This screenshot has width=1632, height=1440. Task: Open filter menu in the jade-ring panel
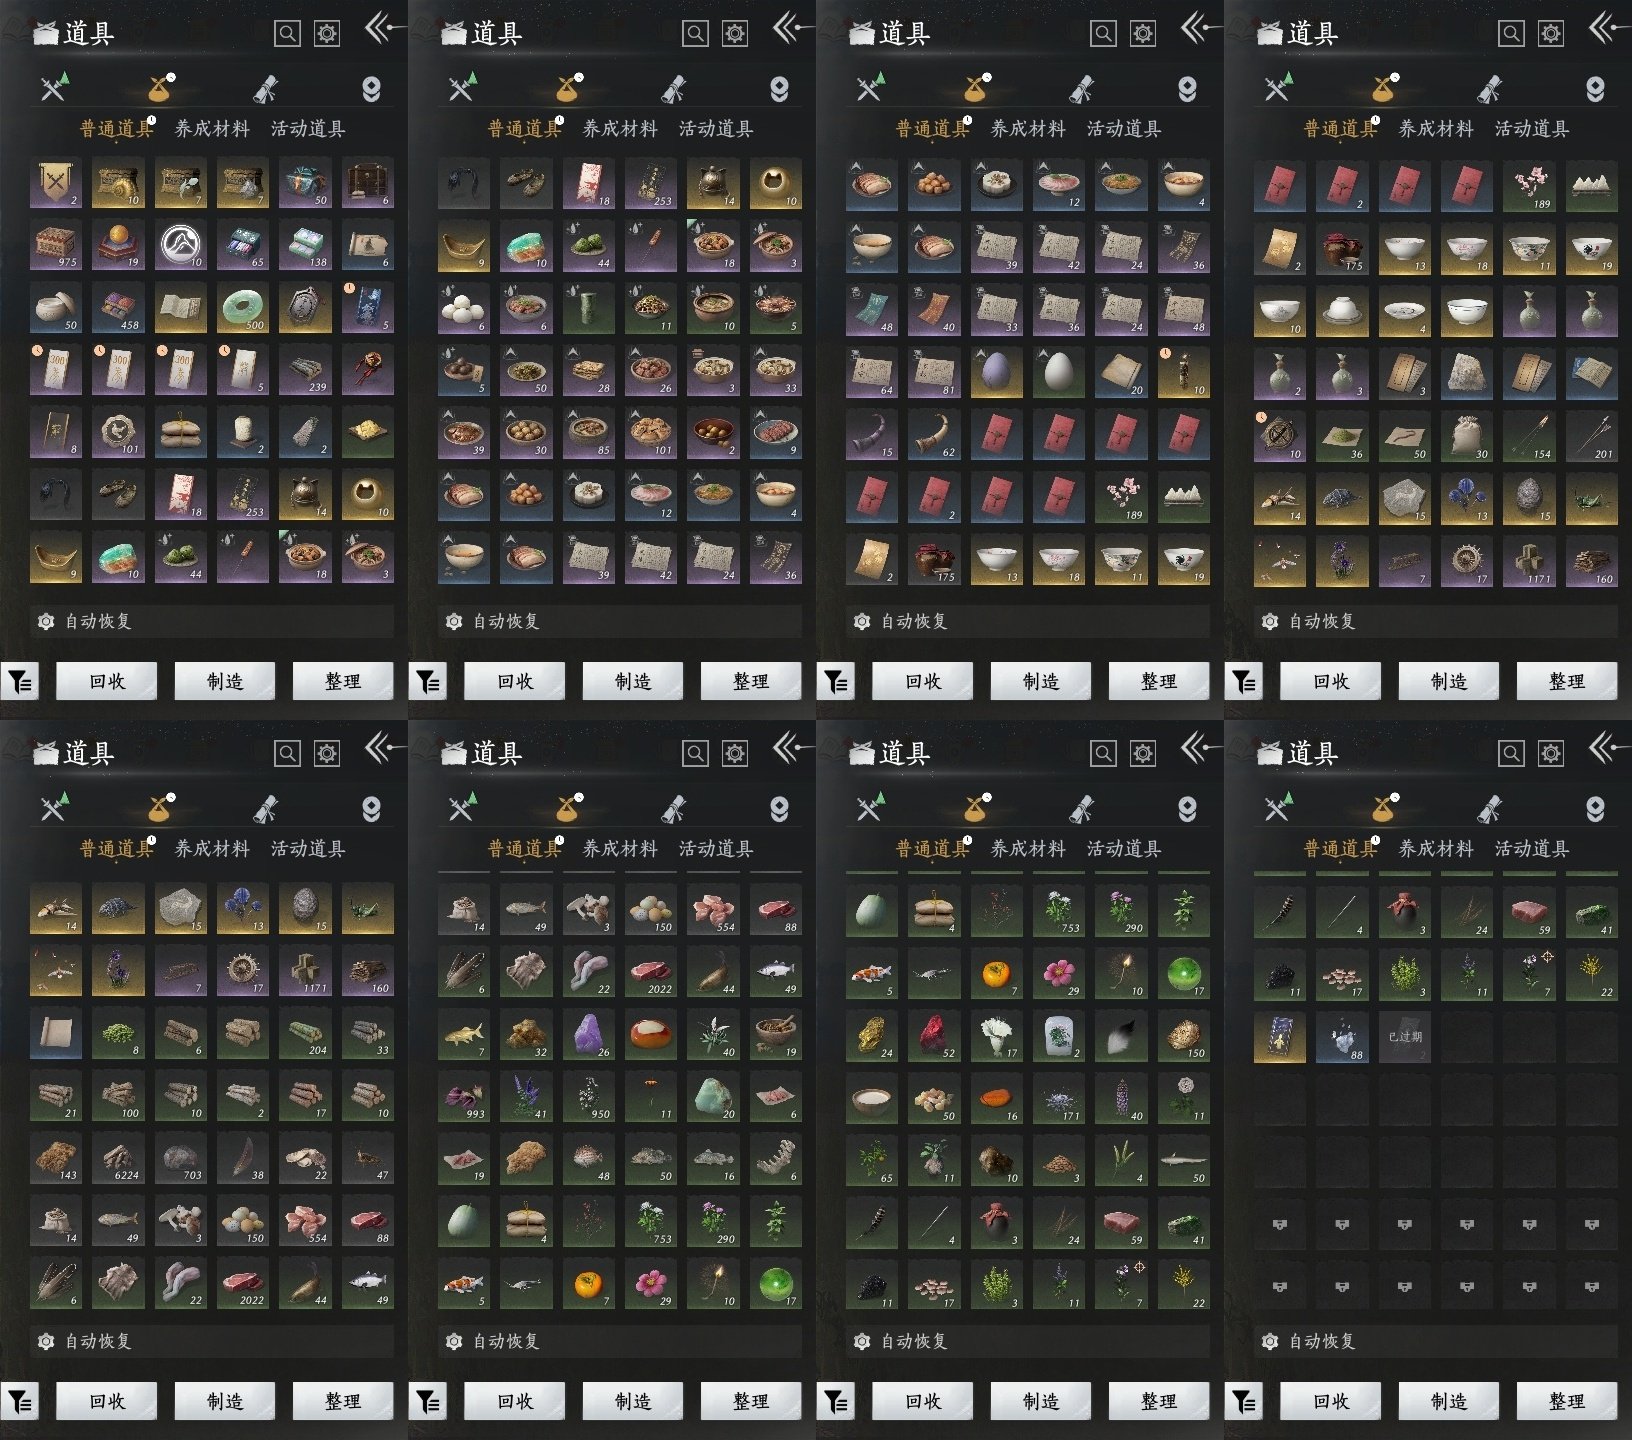click(20, 682)
